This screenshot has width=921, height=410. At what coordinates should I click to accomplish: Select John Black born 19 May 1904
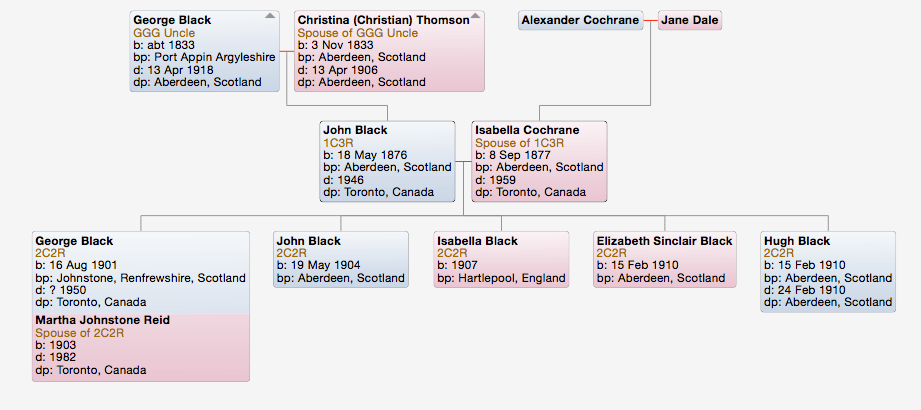point(341,260)
